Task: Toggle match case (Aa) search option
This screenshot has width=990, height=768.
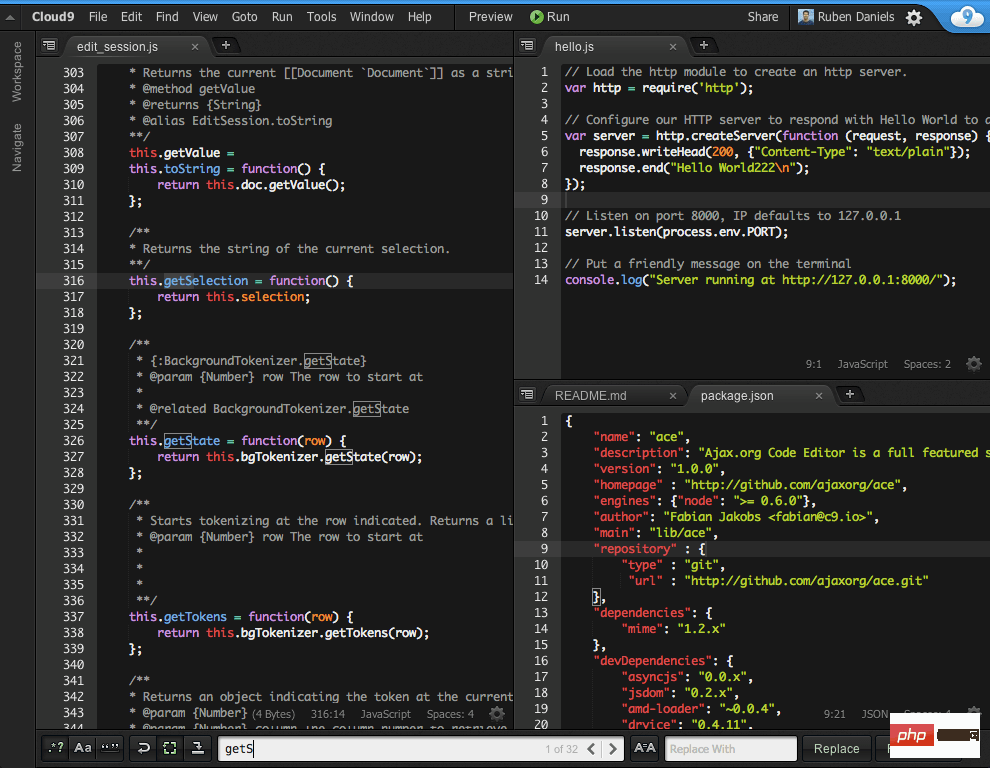Action: [83, 748]
